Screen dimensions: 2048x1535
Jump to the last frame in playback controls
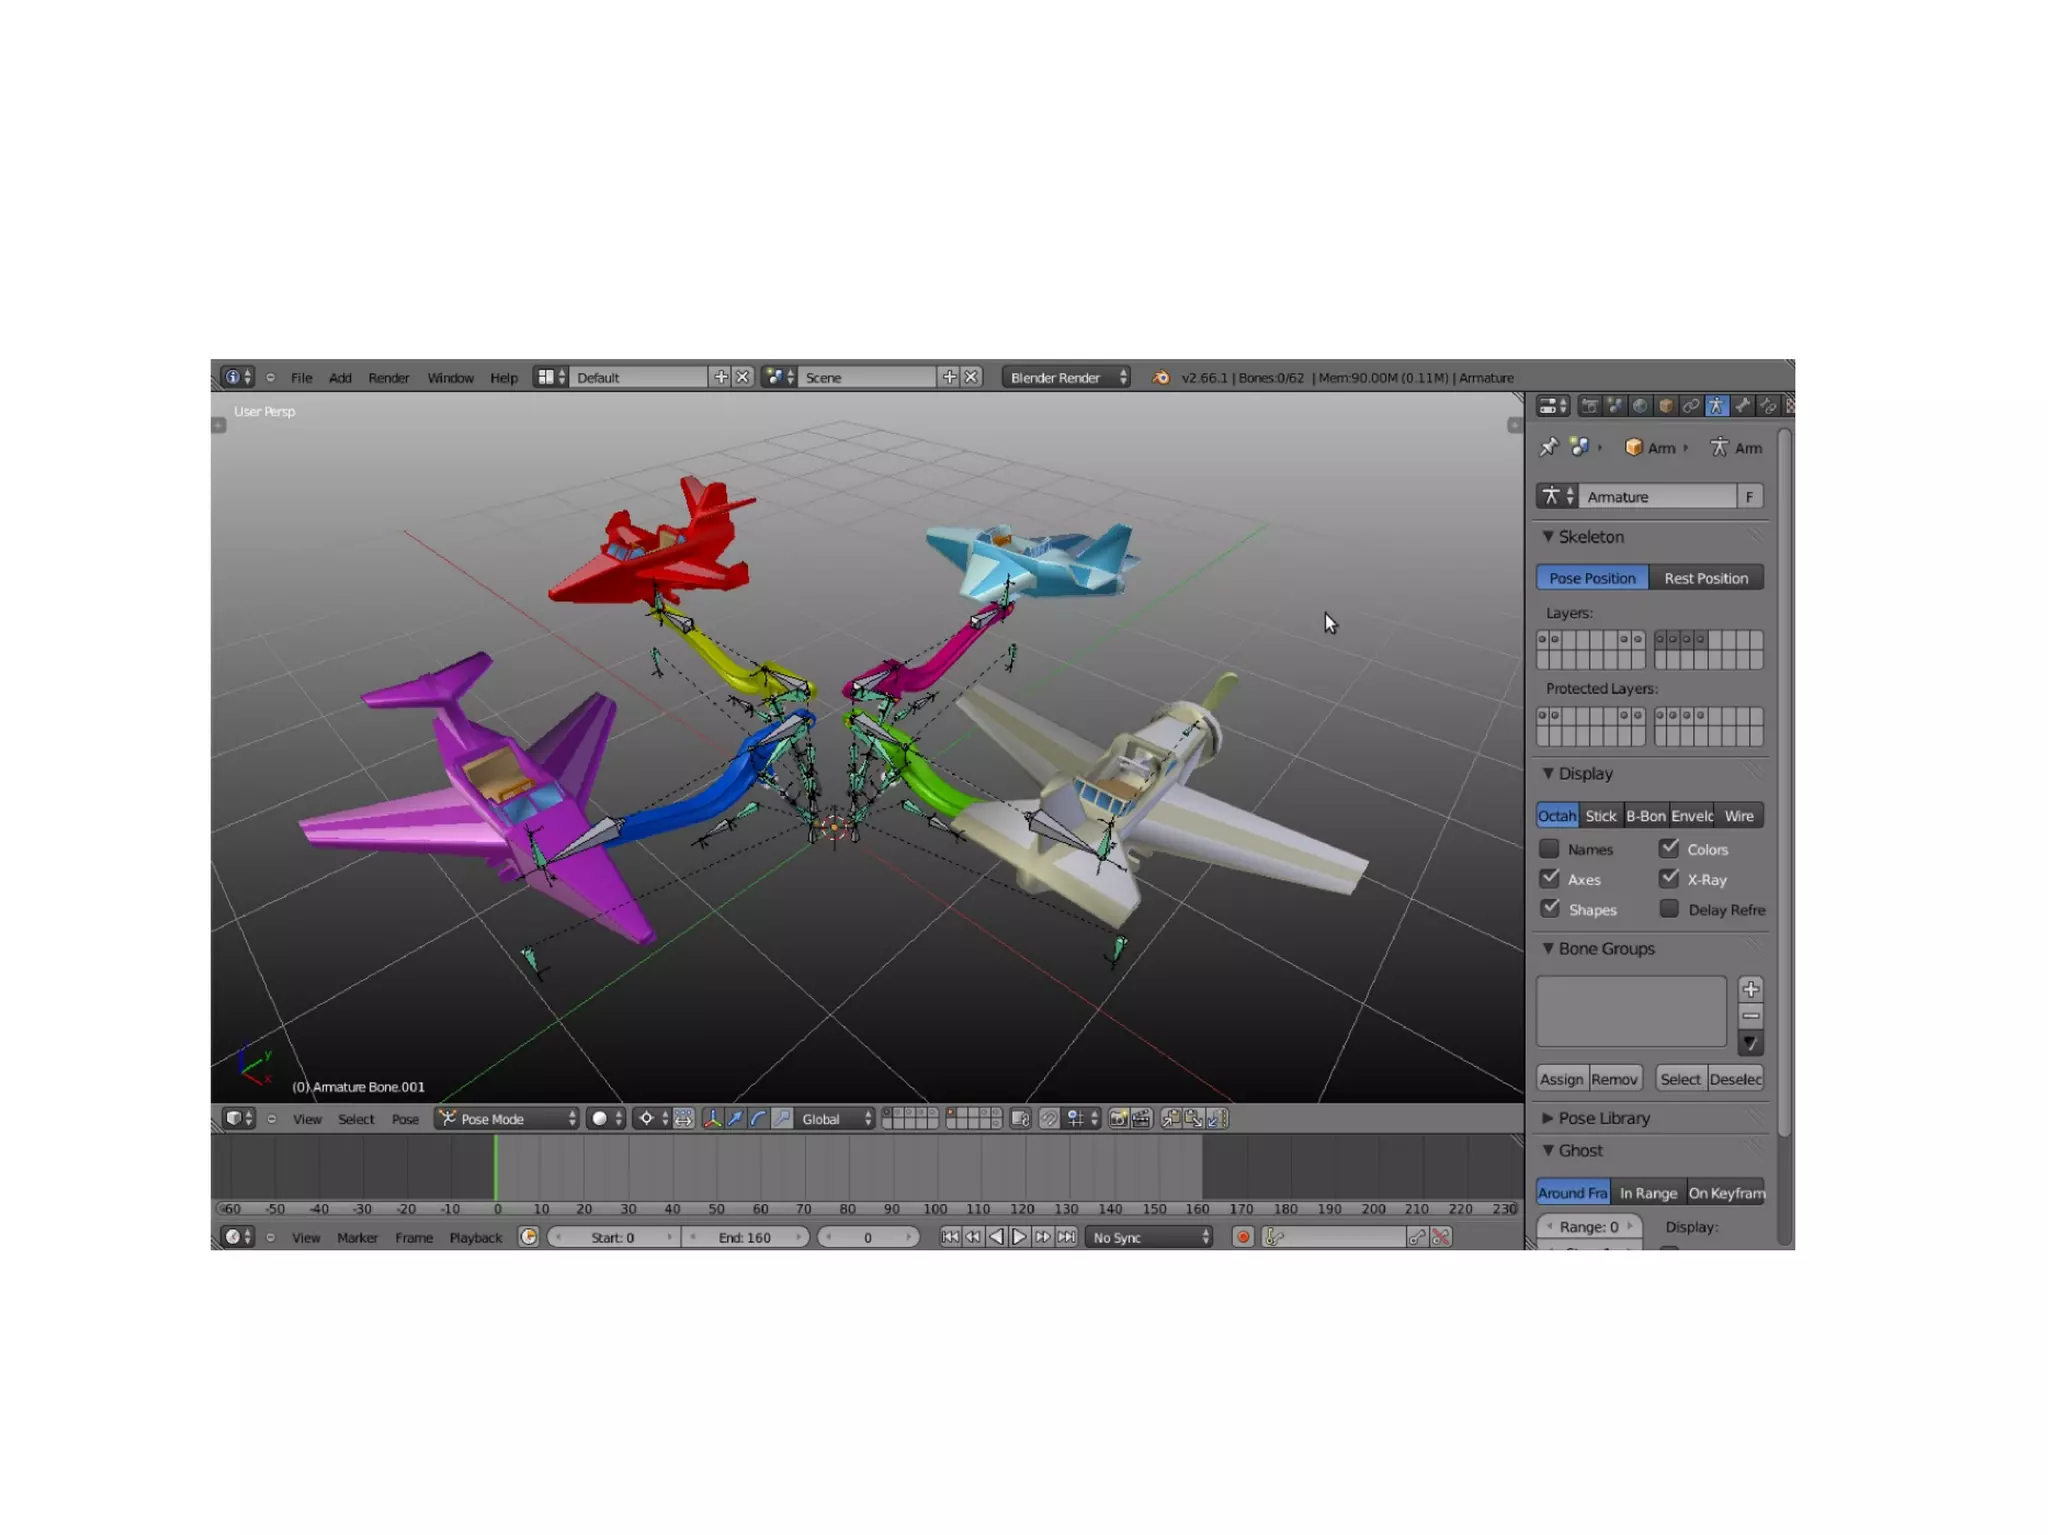(x=1067, y=1237)
